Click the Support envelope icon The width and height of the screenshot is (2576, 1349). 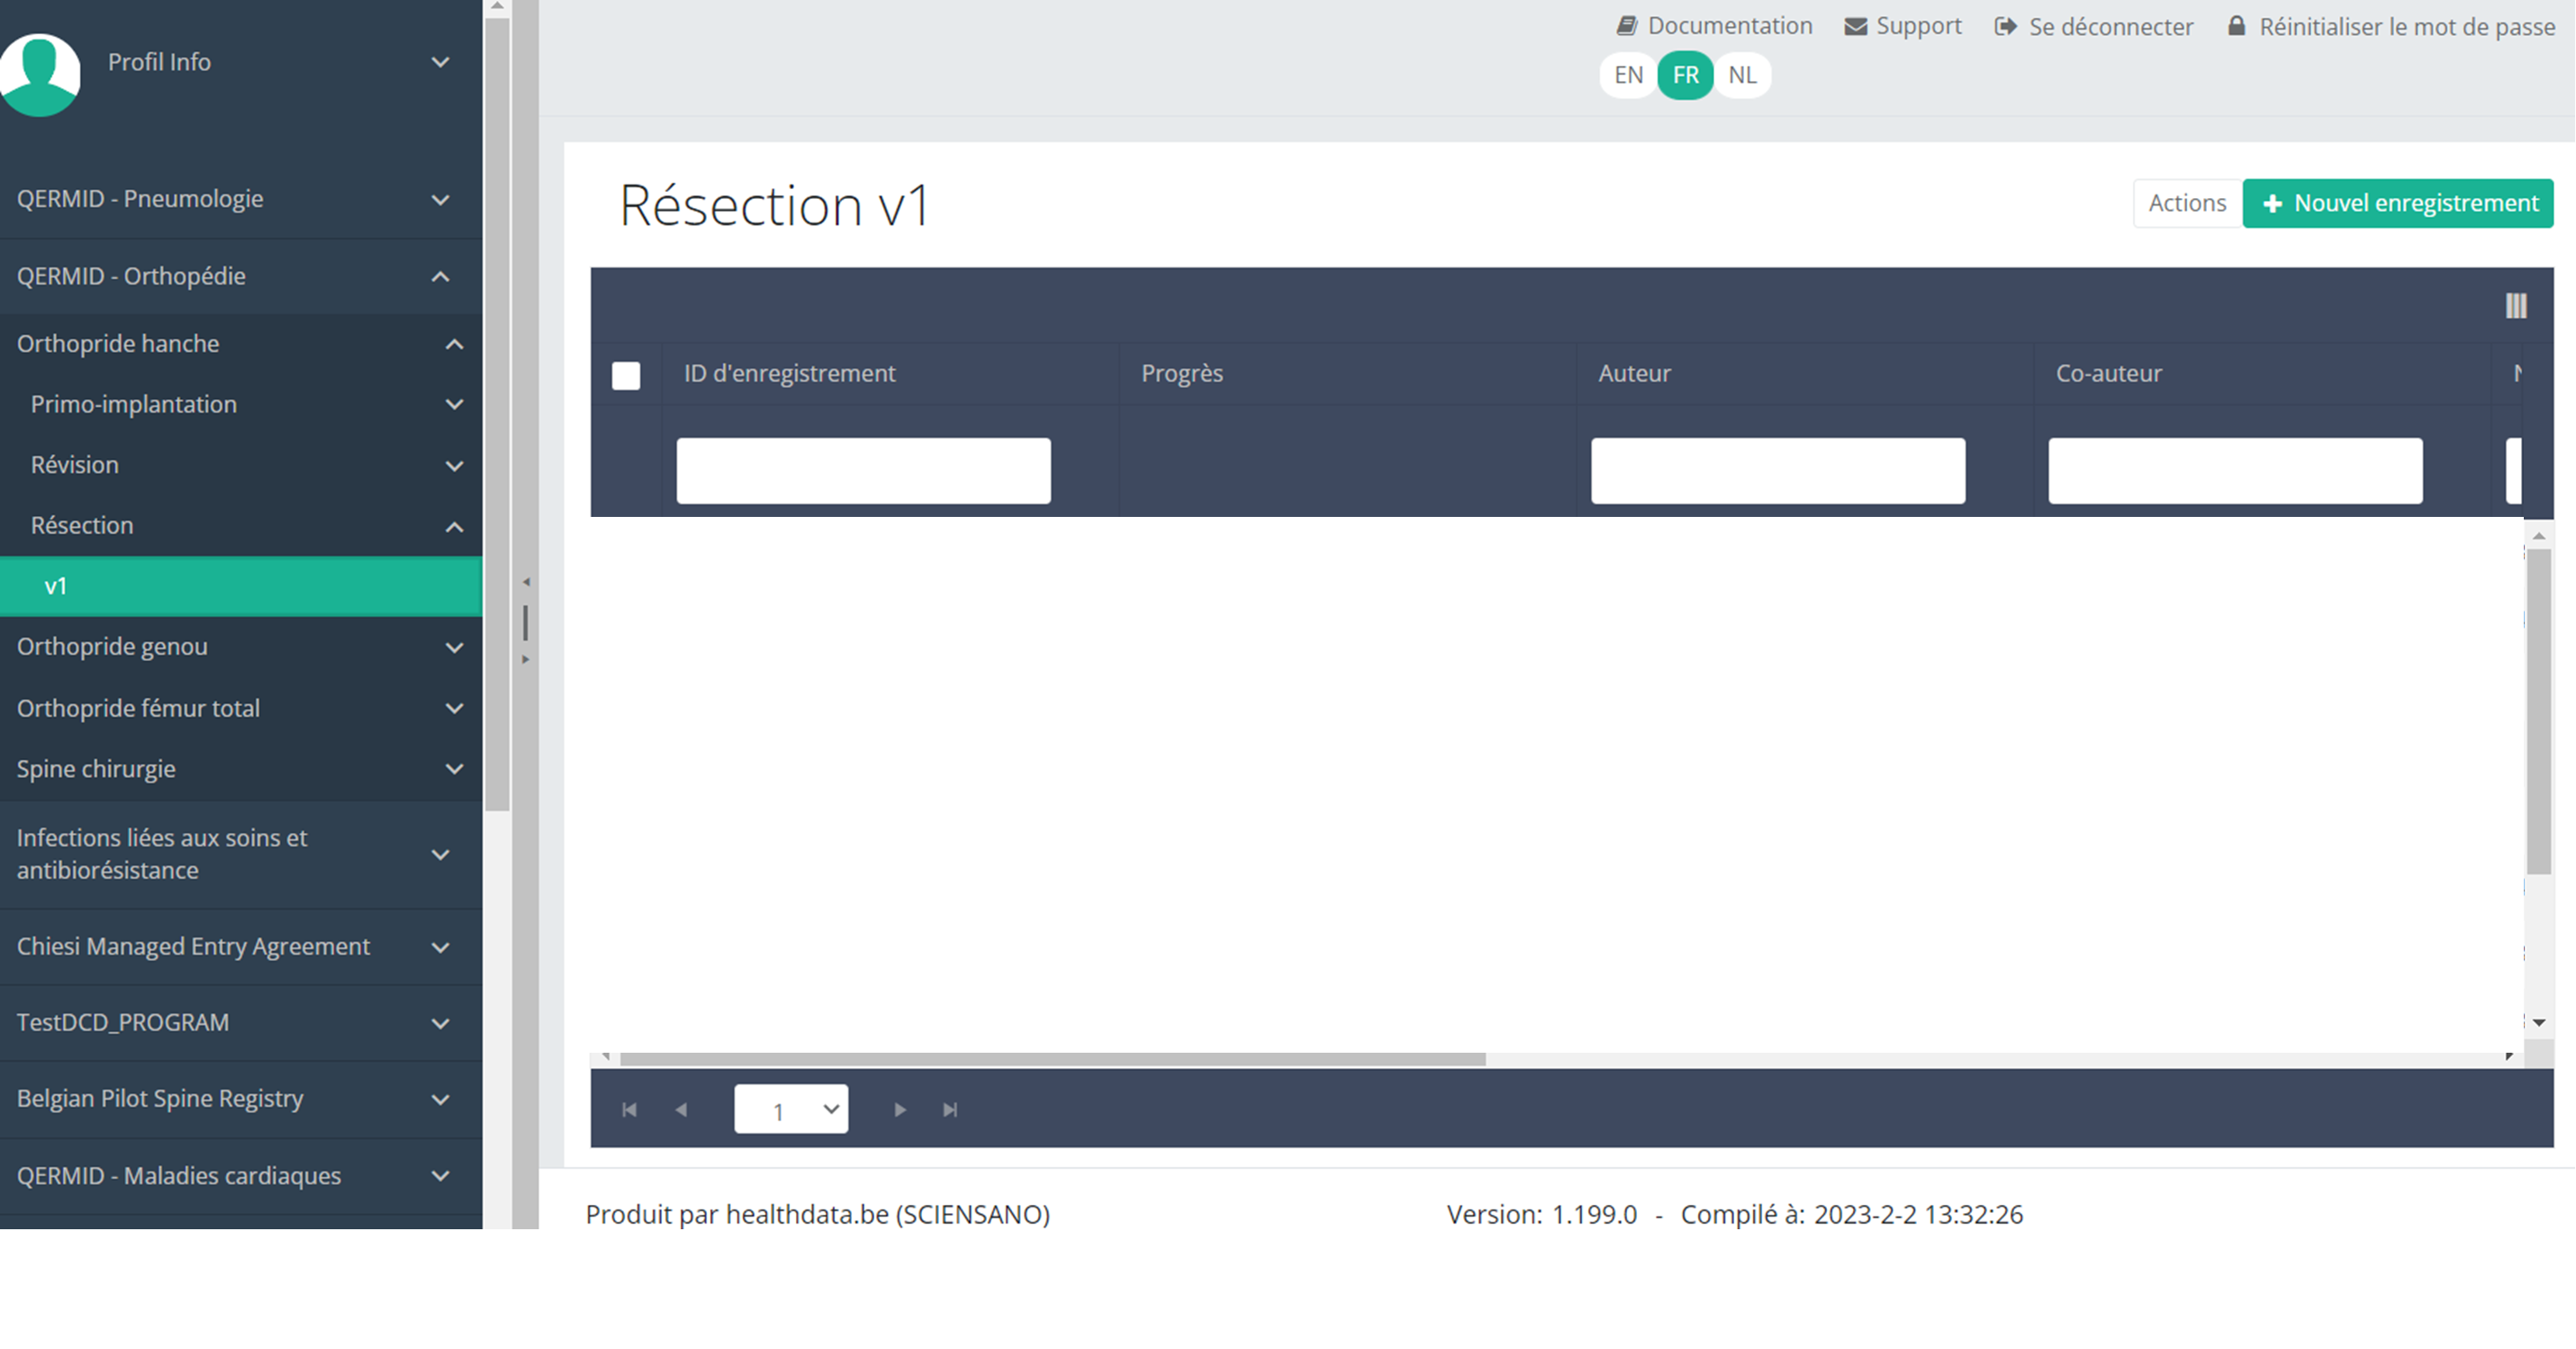1855,26
